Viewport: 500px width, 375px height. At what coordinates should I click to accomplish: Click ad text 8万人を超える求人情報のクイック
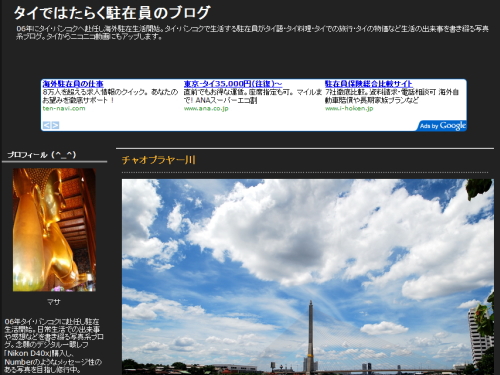110,96
